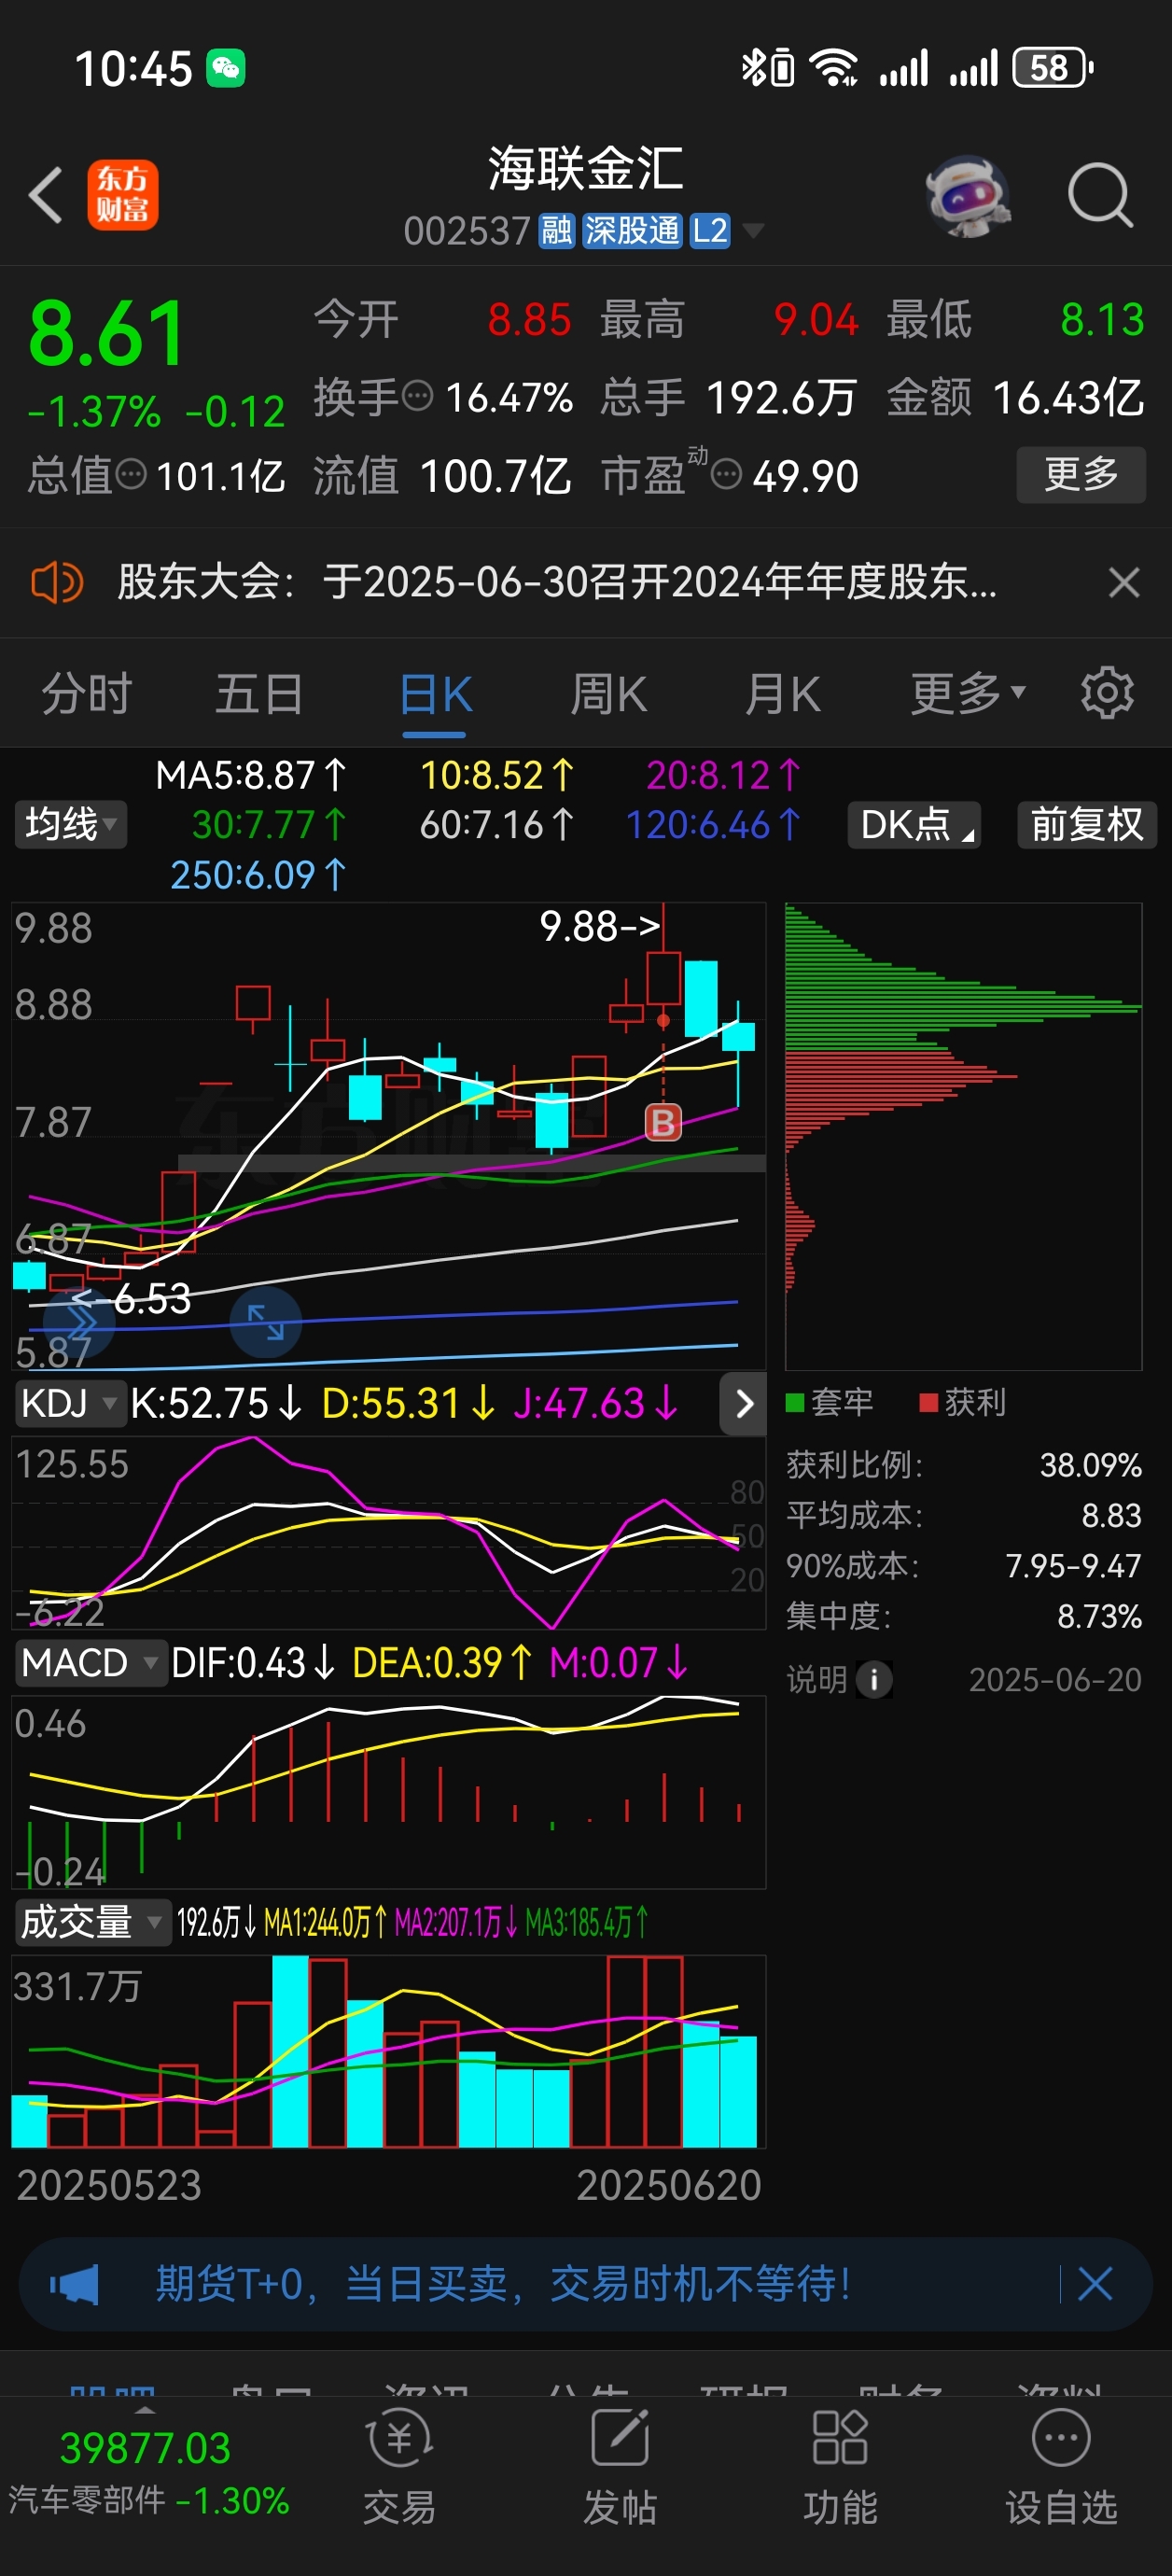This screenshot has width=1172, height=2576.
Task: Tap the 深股通 badge
Action: (x=632, y=231)
